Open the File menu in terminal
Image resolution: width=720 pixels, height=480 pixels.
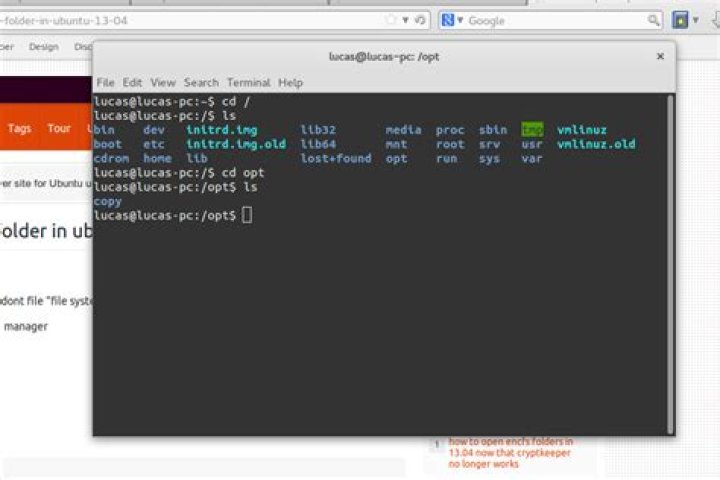(105, 83)
